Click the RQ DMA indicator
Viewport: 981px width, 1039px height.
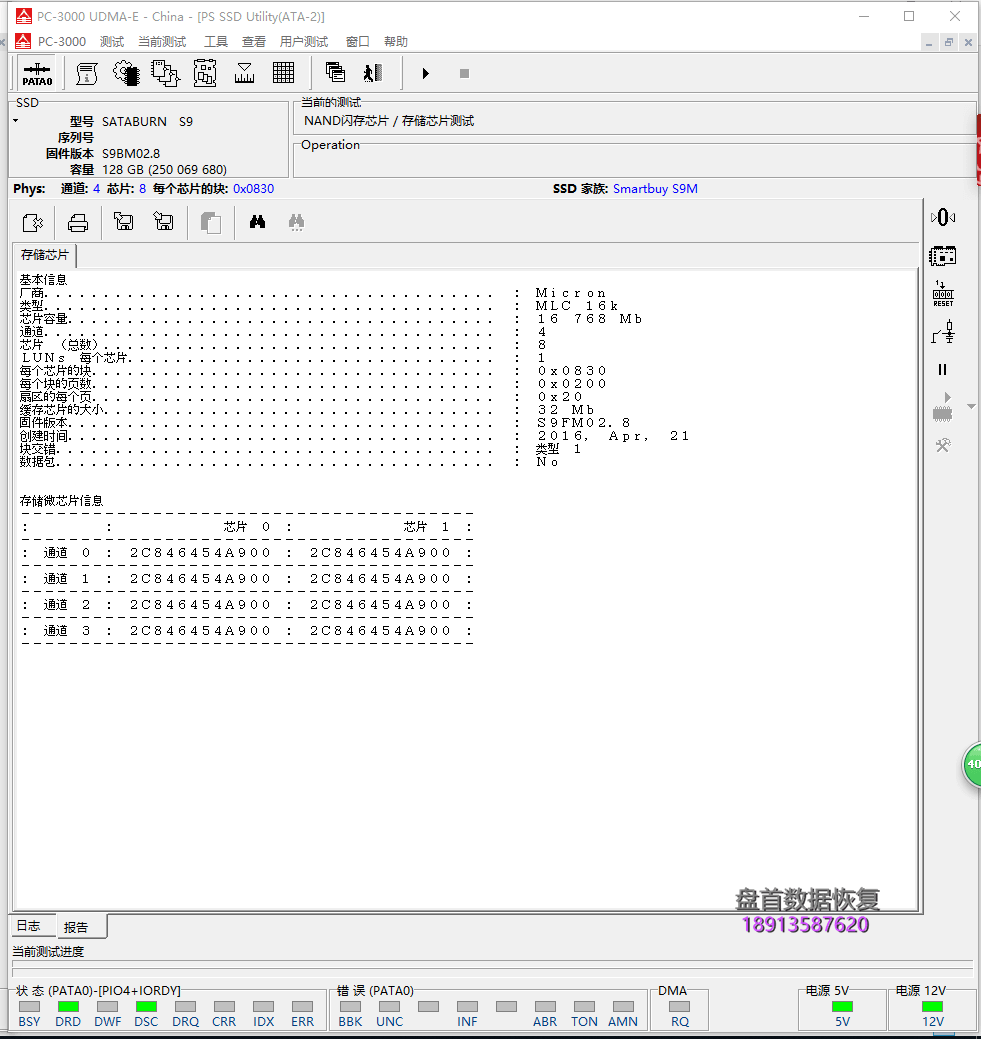tap(679, 1007)
